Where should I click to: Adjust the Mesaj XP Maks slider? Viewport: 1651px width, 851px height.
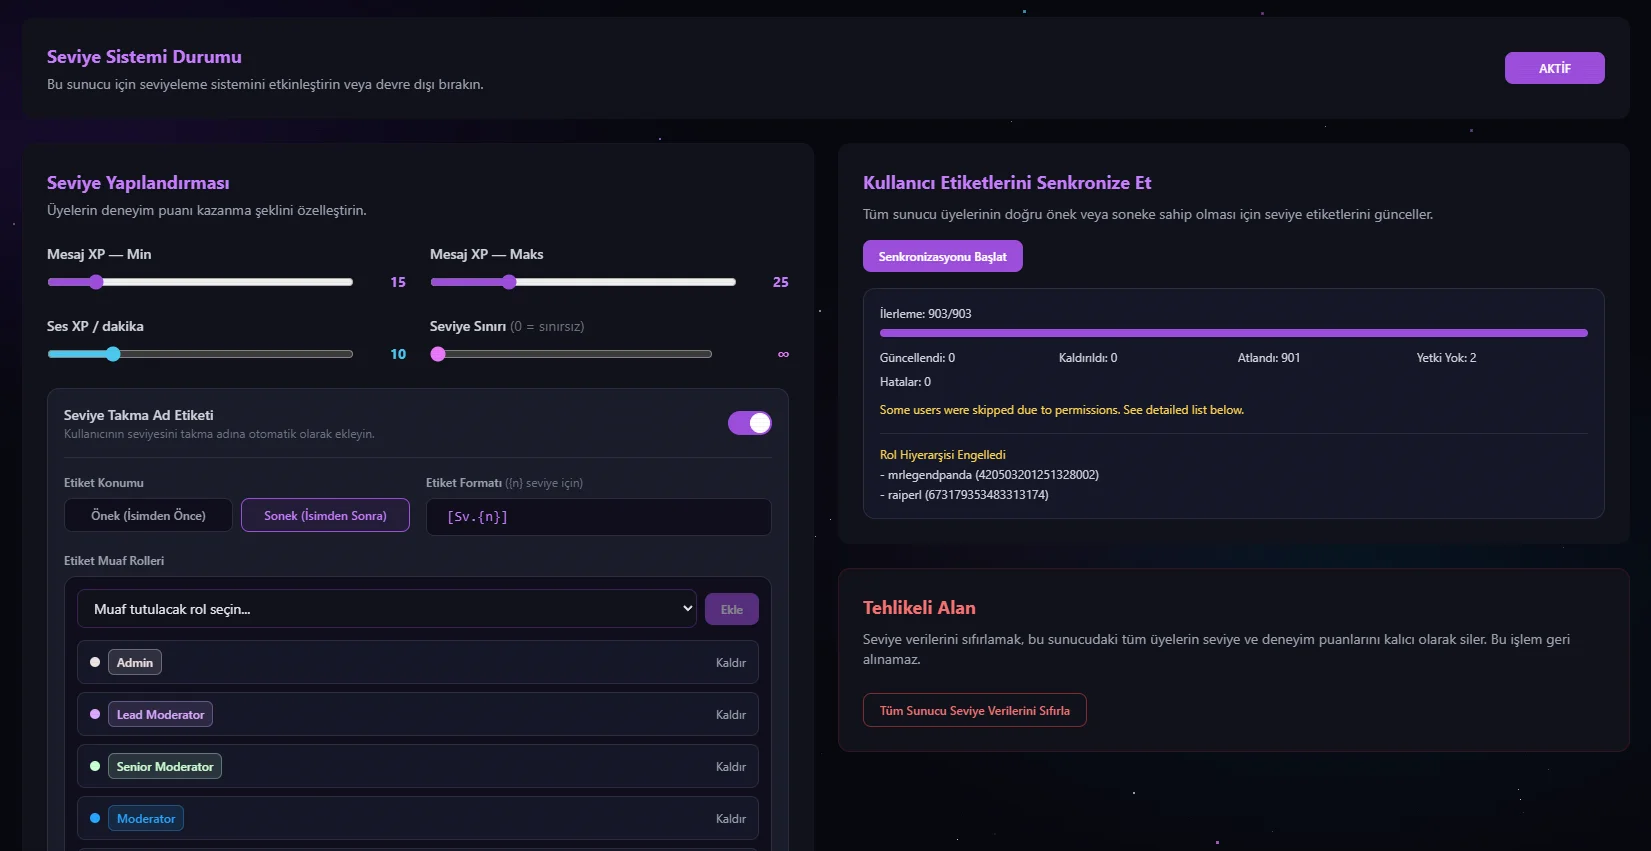(x=583, y=282)
